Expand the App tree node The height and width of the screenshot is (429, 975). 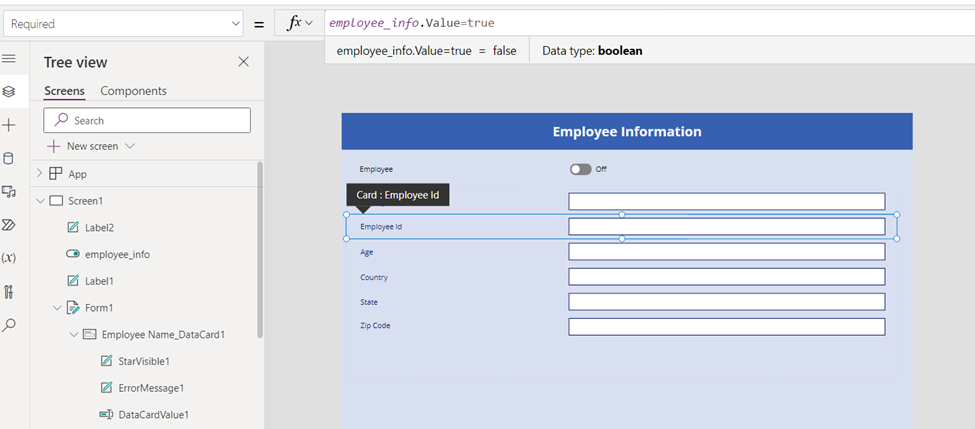tap(40, 173)
